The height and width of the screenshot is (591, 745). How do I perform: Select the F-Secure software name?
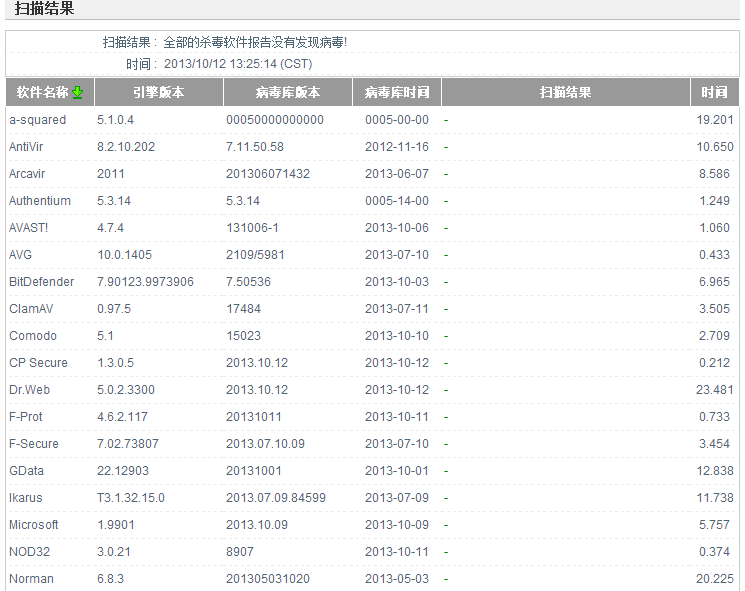(x=34, y=444)
